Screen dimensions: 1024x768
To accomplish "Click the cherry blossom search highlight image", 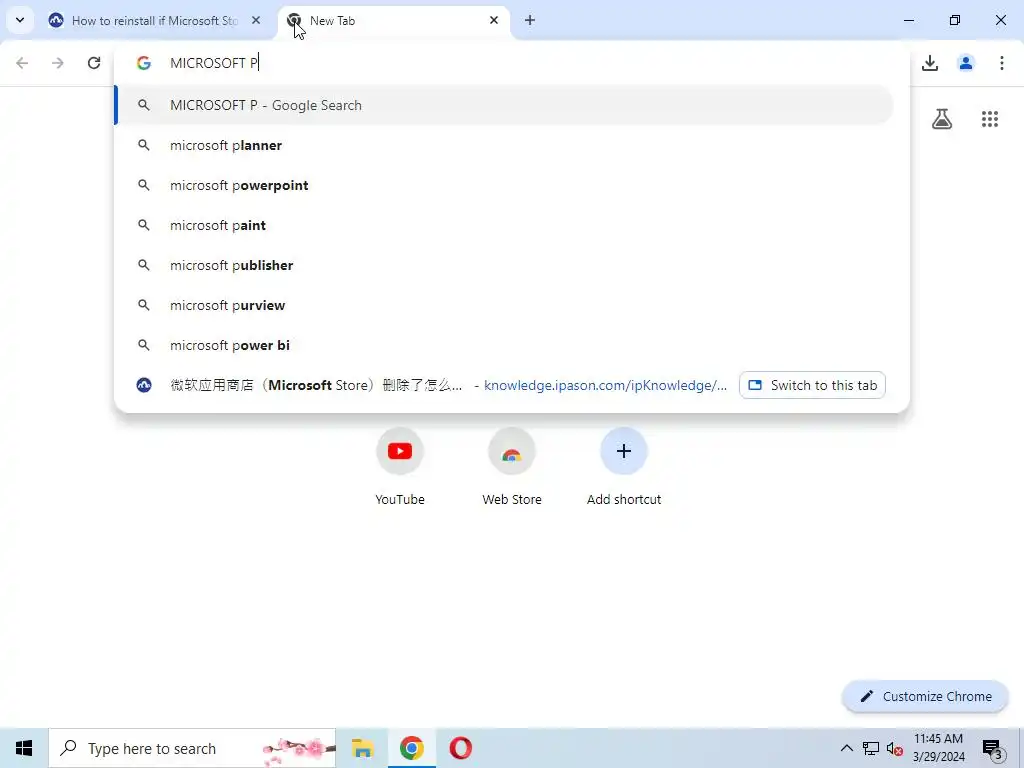I will pyautogui.click(x=298, y=748).
